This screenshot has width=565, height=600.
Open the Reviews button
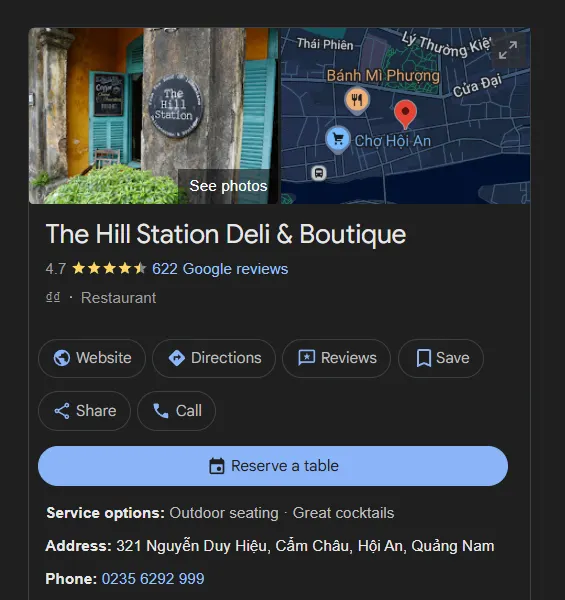(337, 358)
